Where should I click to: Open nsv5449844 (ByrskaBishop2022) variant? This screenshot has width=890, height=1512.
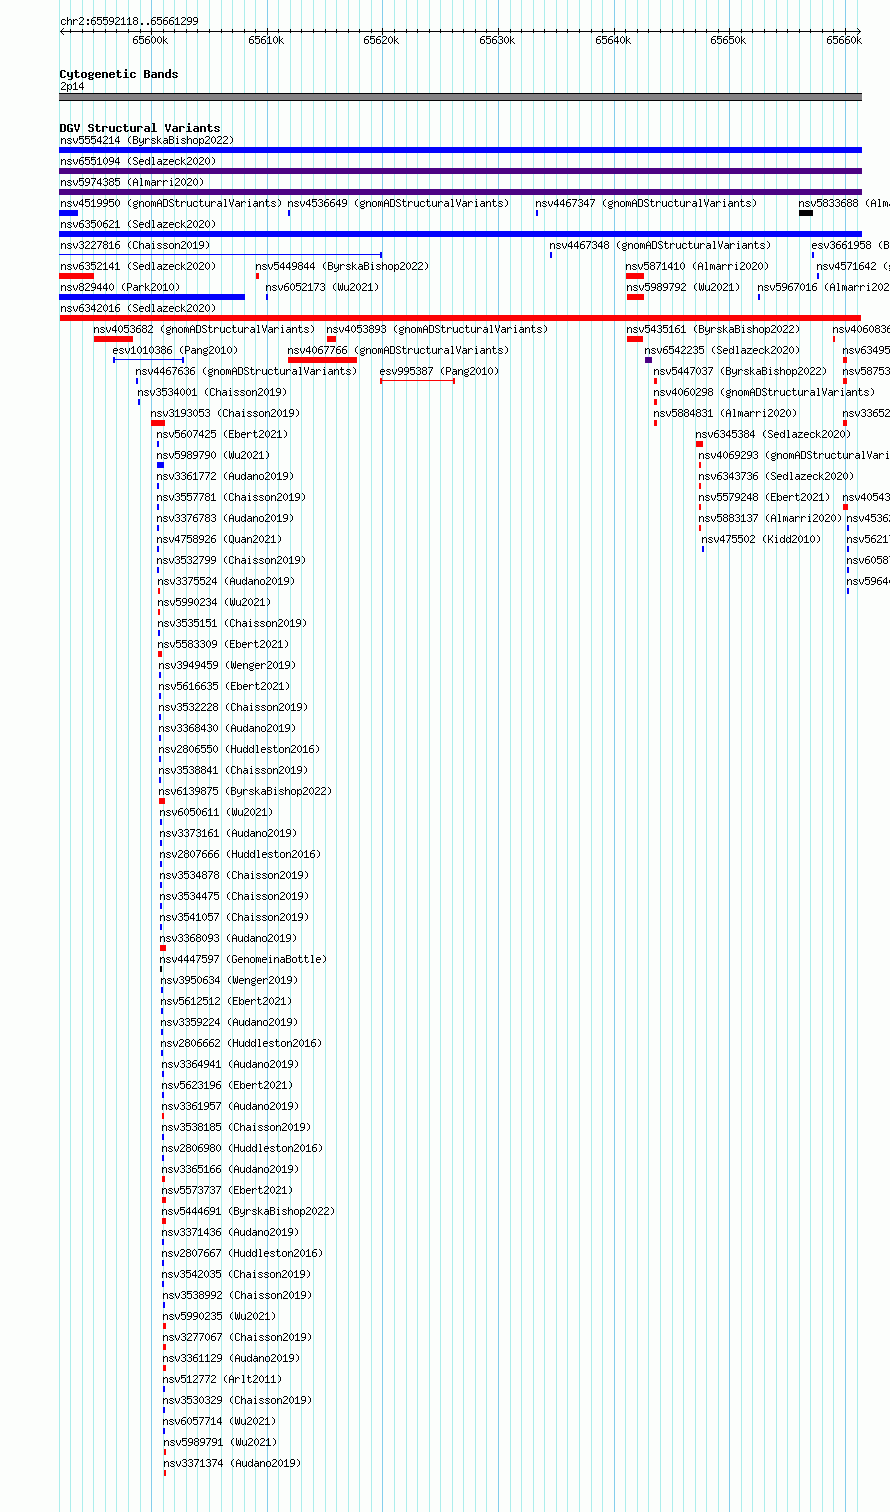point(342,267)
